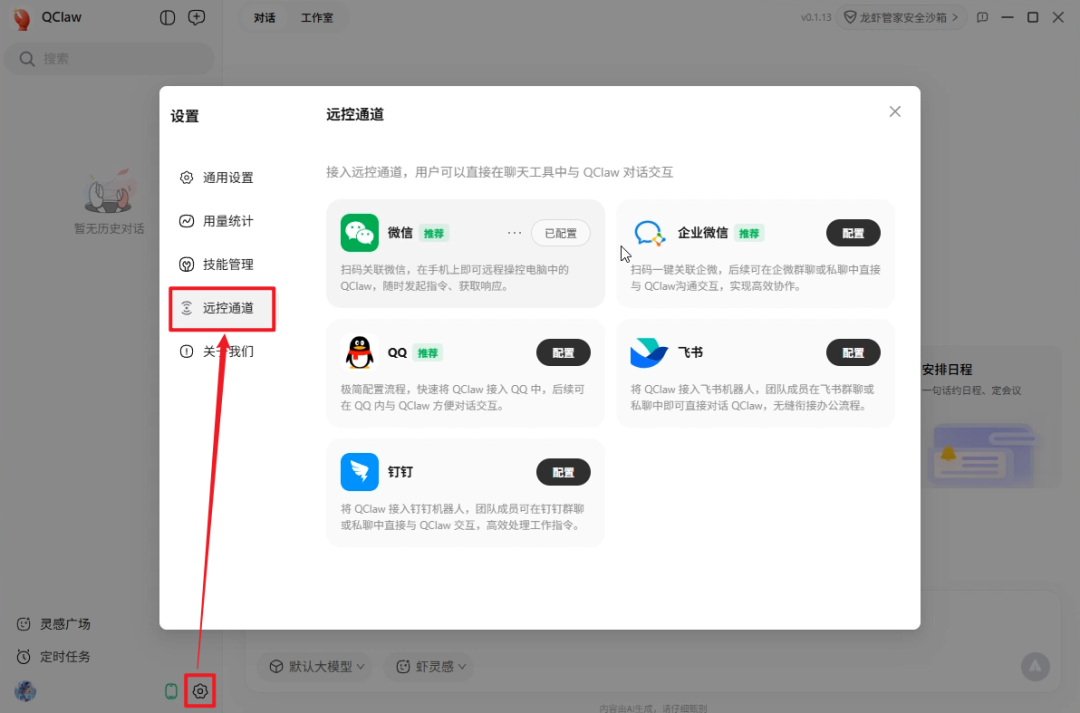Switch to the 对话 tab
This screenshot has height=713, width=1080.
point(264,17)
